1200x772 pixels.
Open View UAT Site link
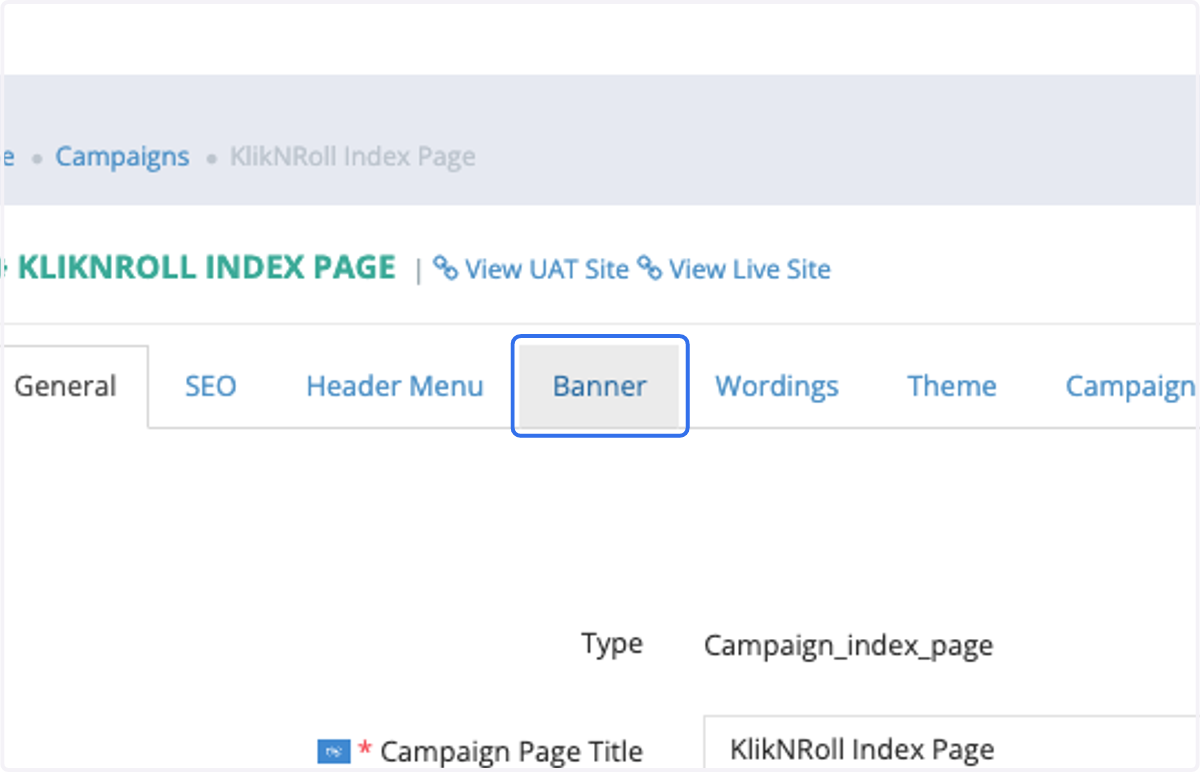tap(547, 269)
